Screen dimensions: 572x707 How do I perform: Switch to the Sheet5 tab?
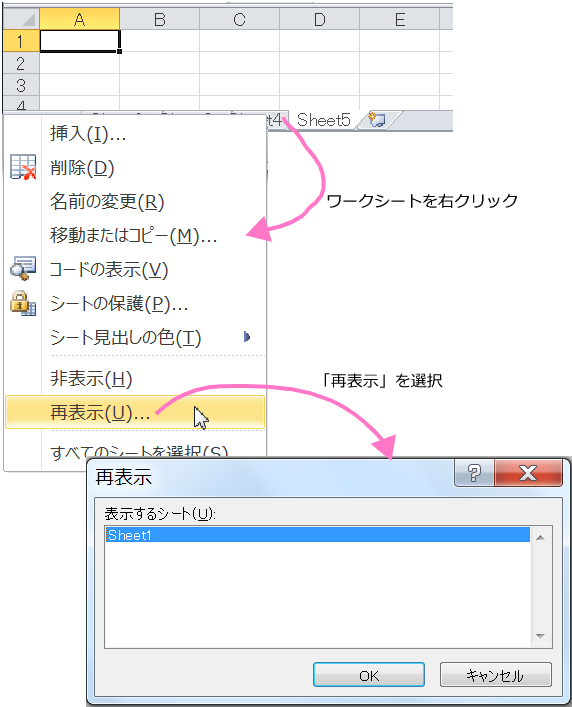click(323, 120)
